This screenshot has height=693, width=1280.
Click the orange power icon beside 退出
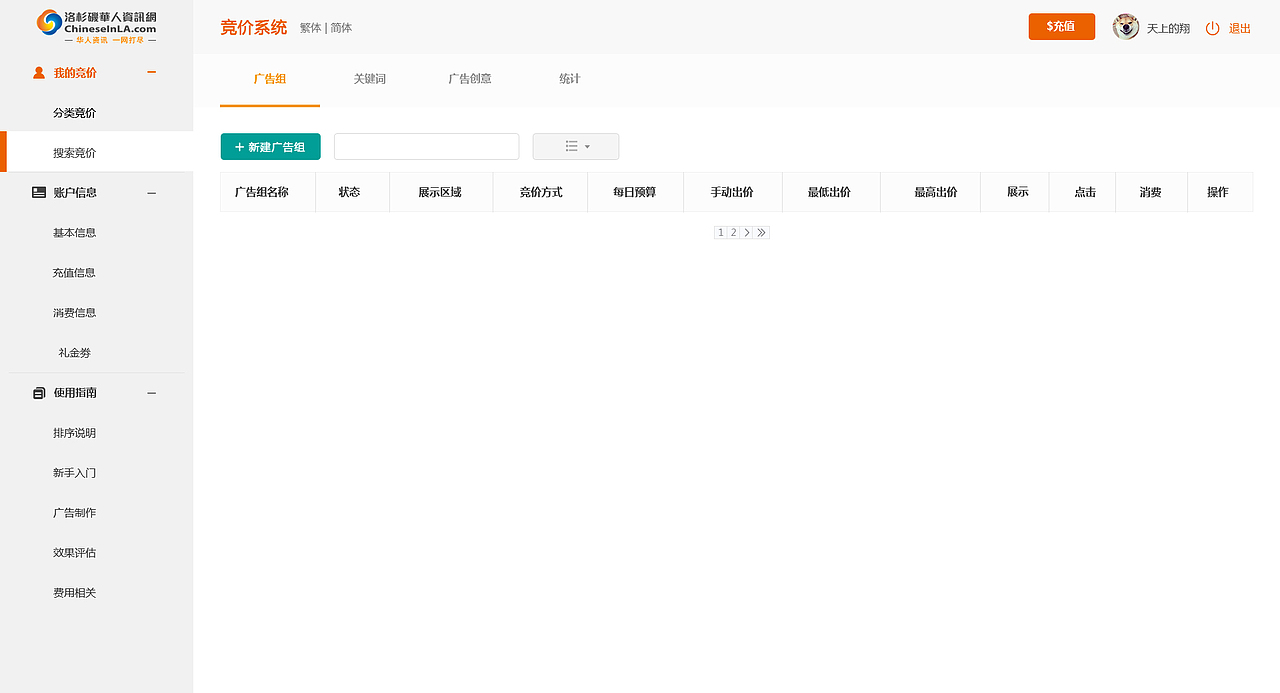tap(1212, 28)
